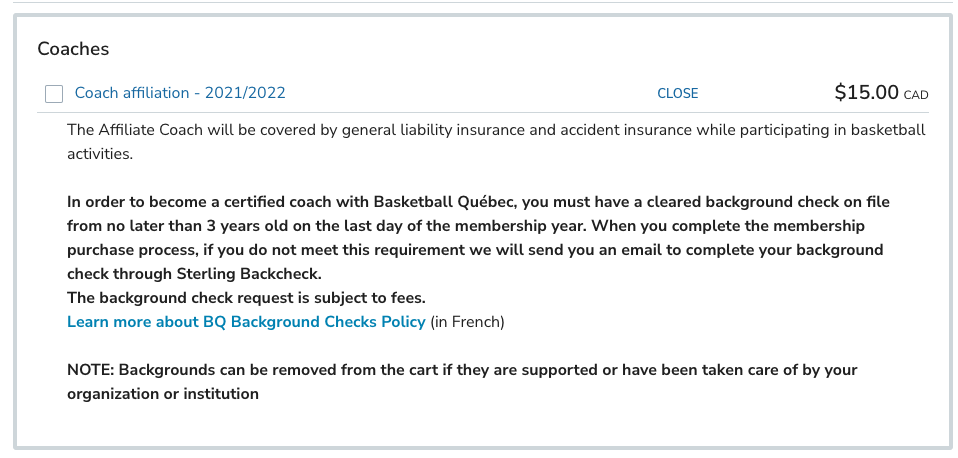Tick the Coach affiliation checkbox
Viewport: 958px width, 458px height.
tap(54, 94)
